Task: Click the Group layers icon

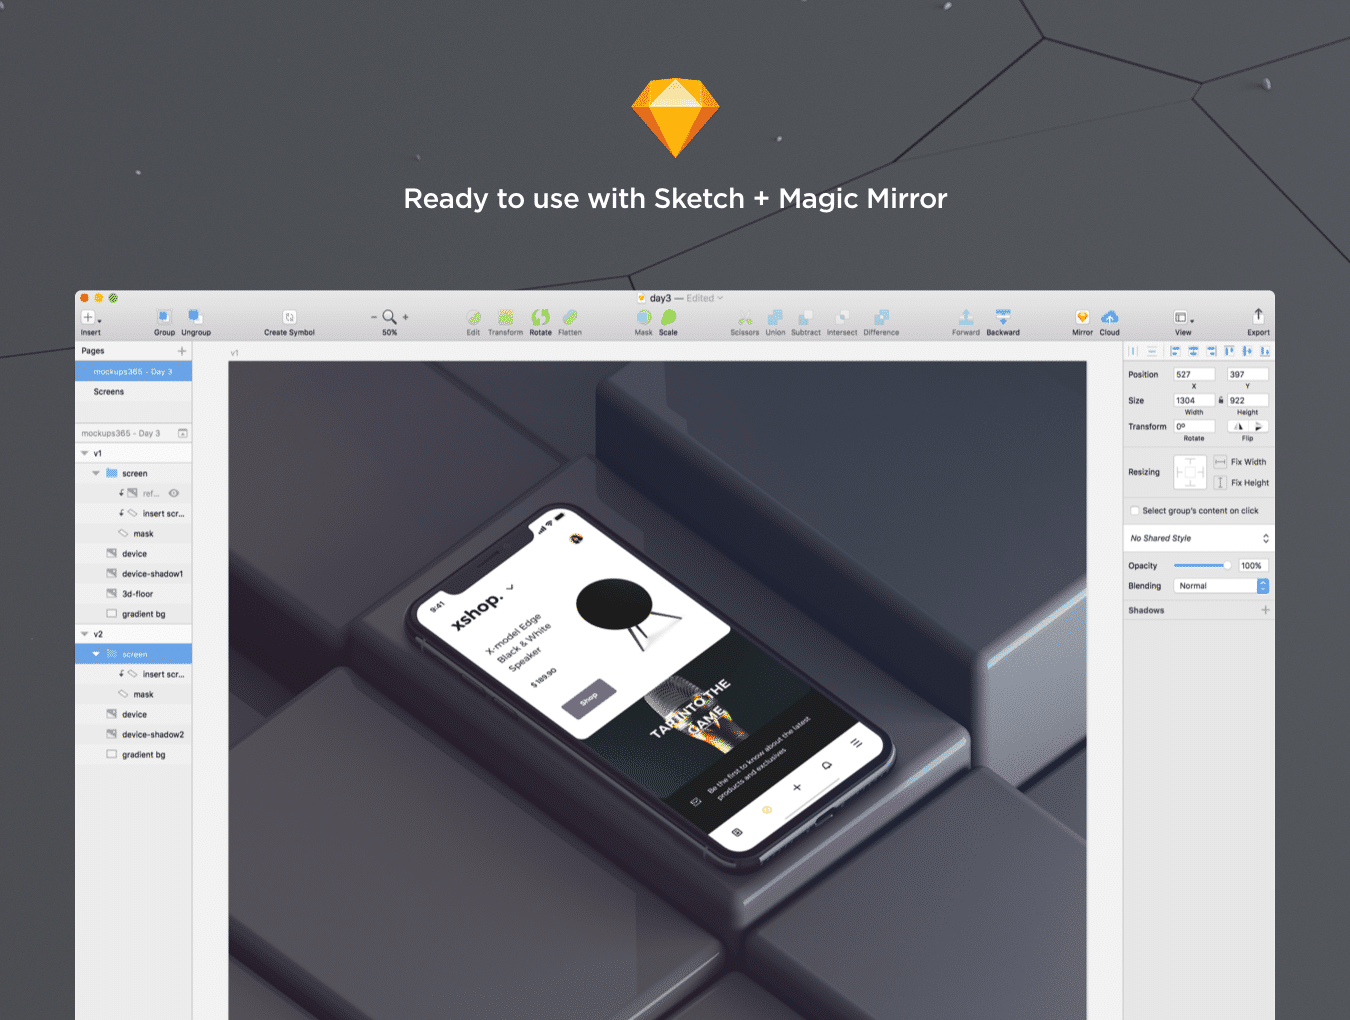Action: click(164, 317)
